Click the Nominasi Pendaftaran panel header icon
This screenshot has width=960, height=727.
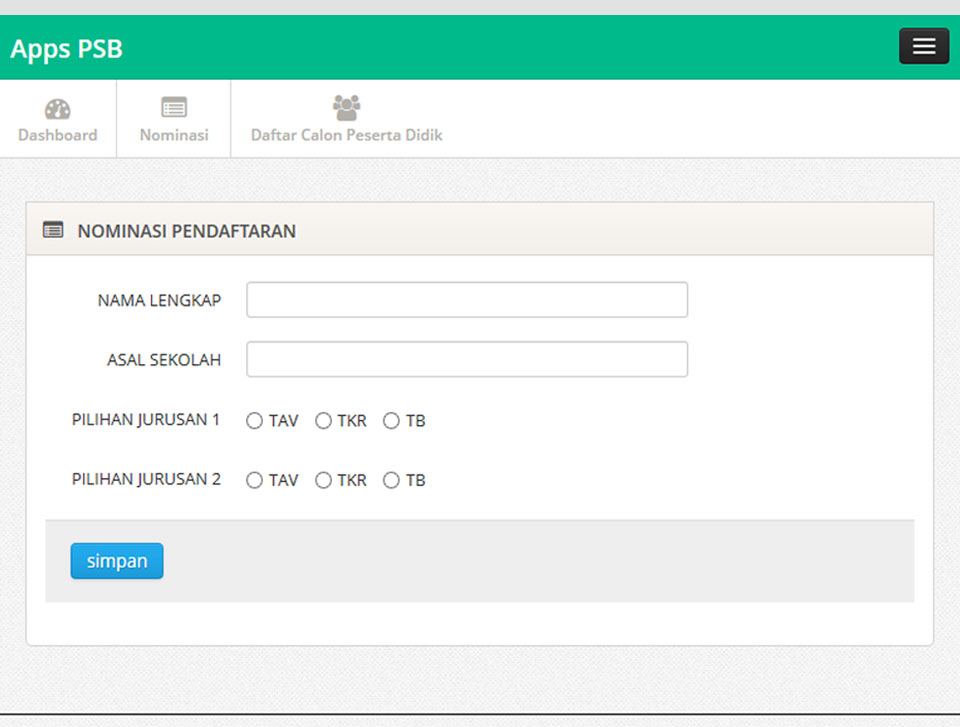53,230
